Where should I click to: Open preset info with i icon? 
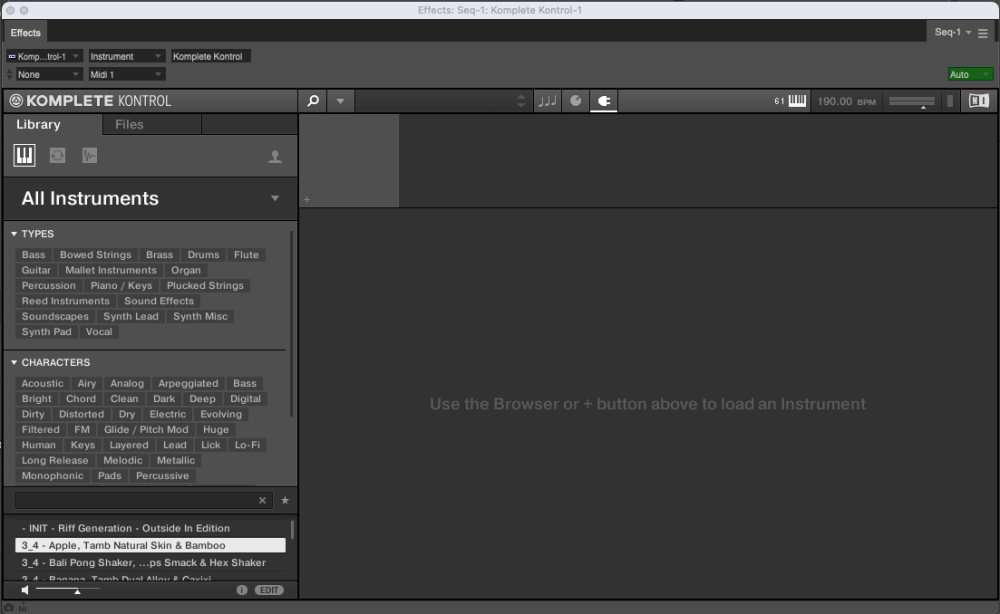click(242, 590)
